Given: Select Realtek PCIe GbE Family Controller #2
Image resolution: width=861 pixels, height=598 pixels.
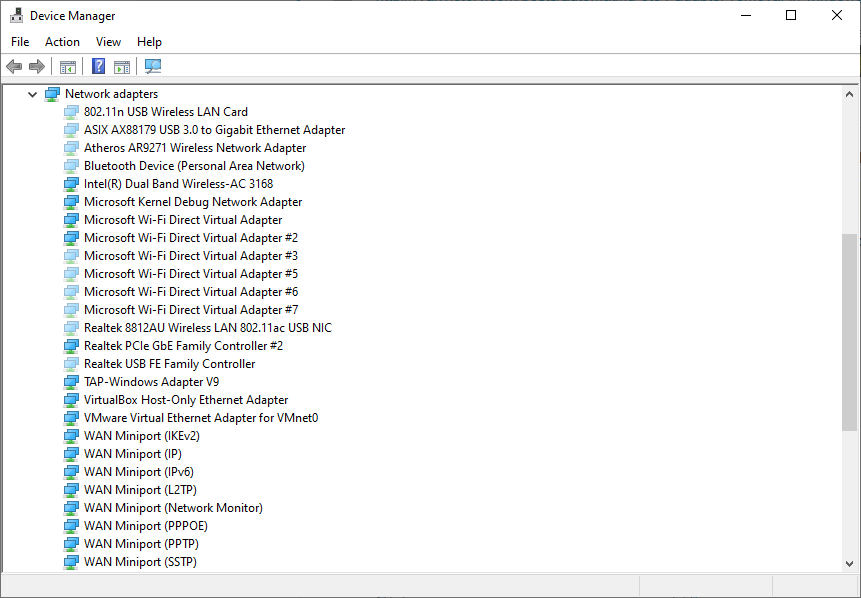Looking at the screenshot, I should [x=183, y=346].
